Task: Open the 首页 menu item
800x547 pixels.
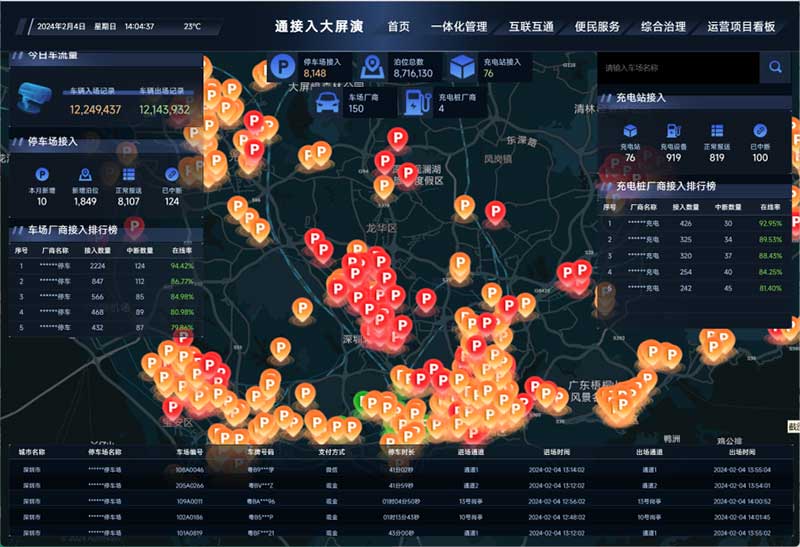Action: click(x=398, y=27)
